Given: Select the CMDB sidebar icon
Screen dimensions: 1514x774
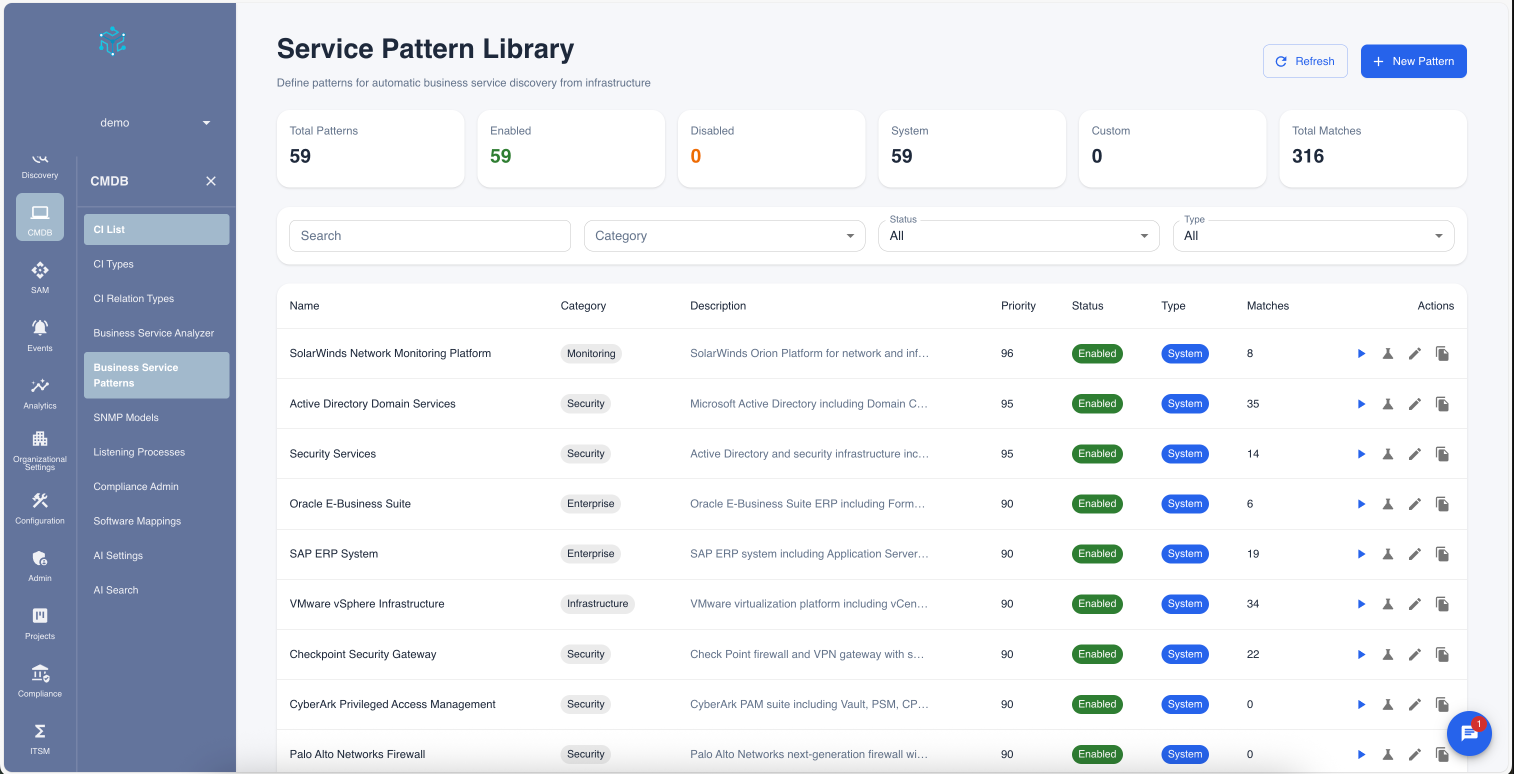Looking at the screenshot, I should point(39,217).
